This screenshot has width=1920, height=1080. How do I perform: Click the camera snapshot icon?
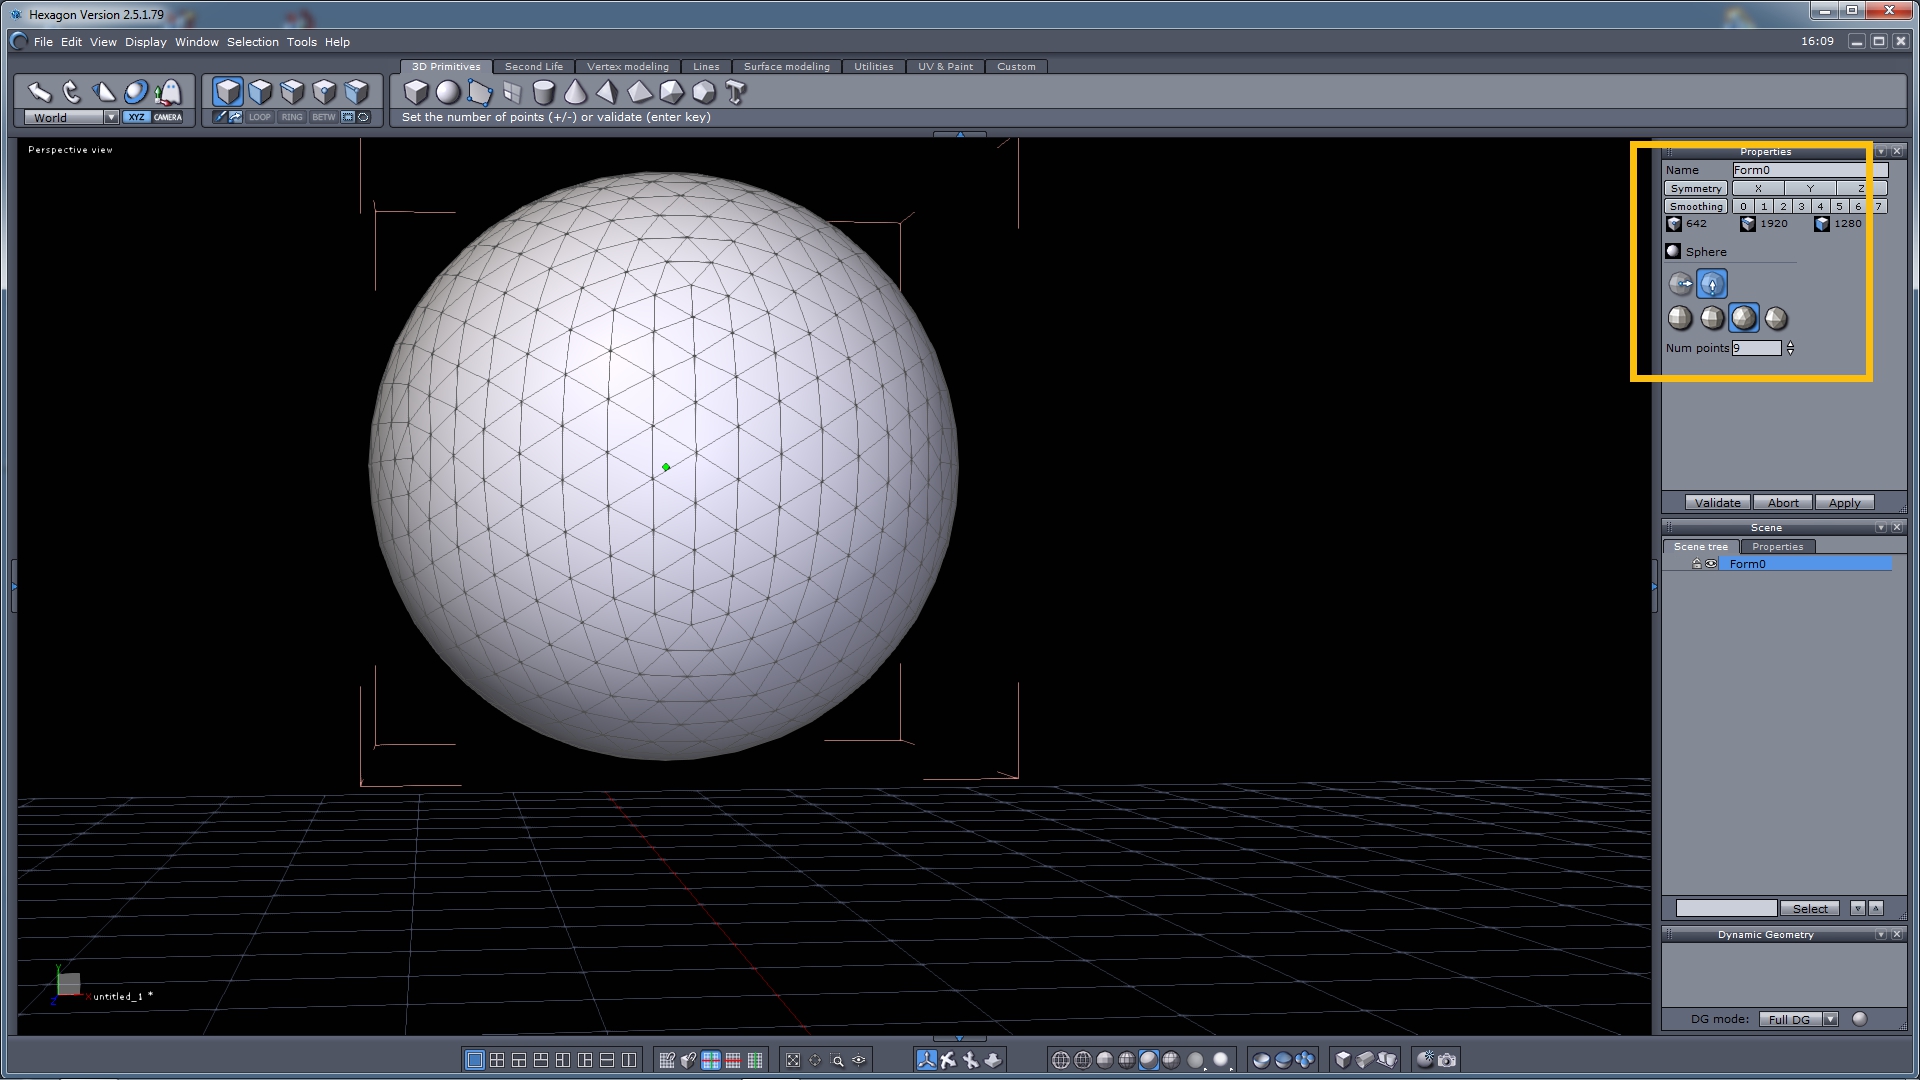coord(1447,1060)
